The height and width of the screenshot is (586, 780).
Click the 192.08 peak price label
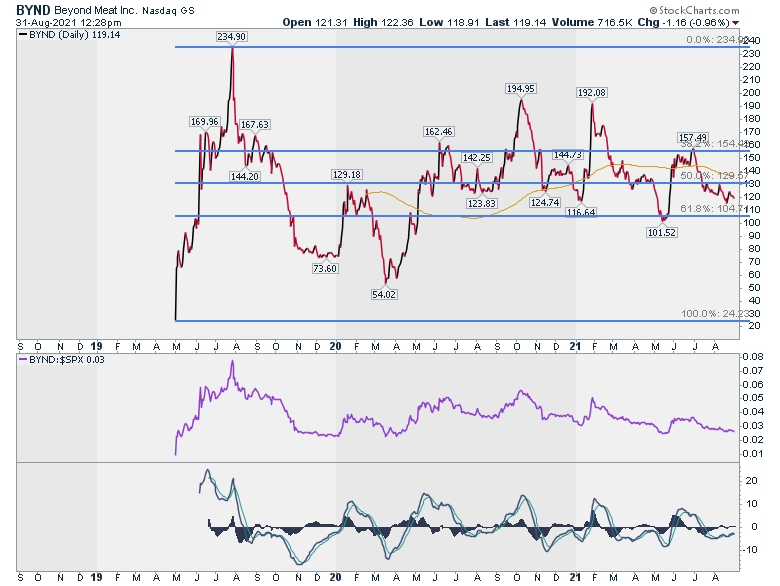coord(592,93)
